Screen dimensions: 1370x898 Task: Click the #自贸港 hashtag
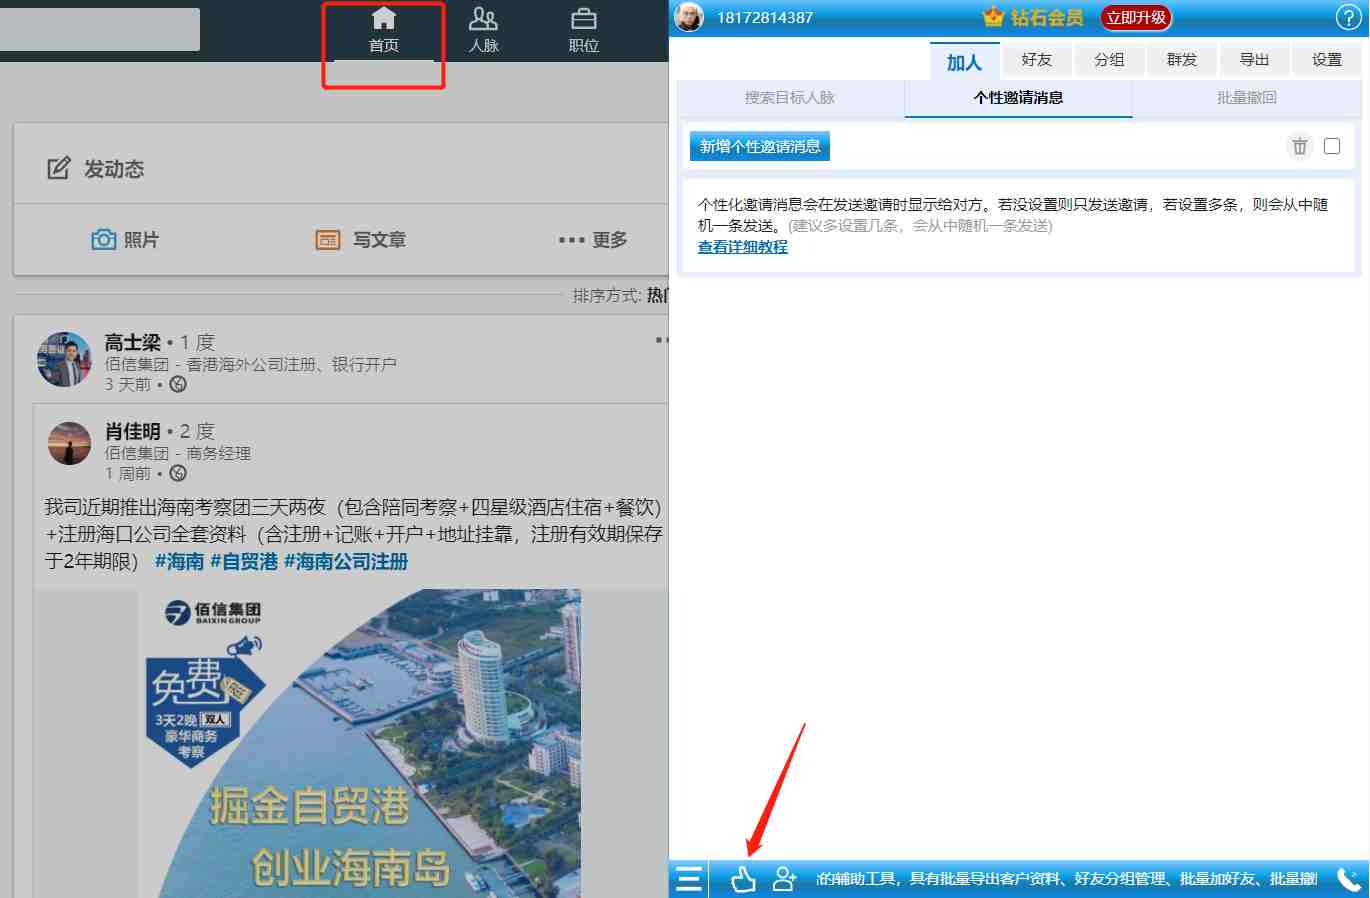click(x=243, y=562)
